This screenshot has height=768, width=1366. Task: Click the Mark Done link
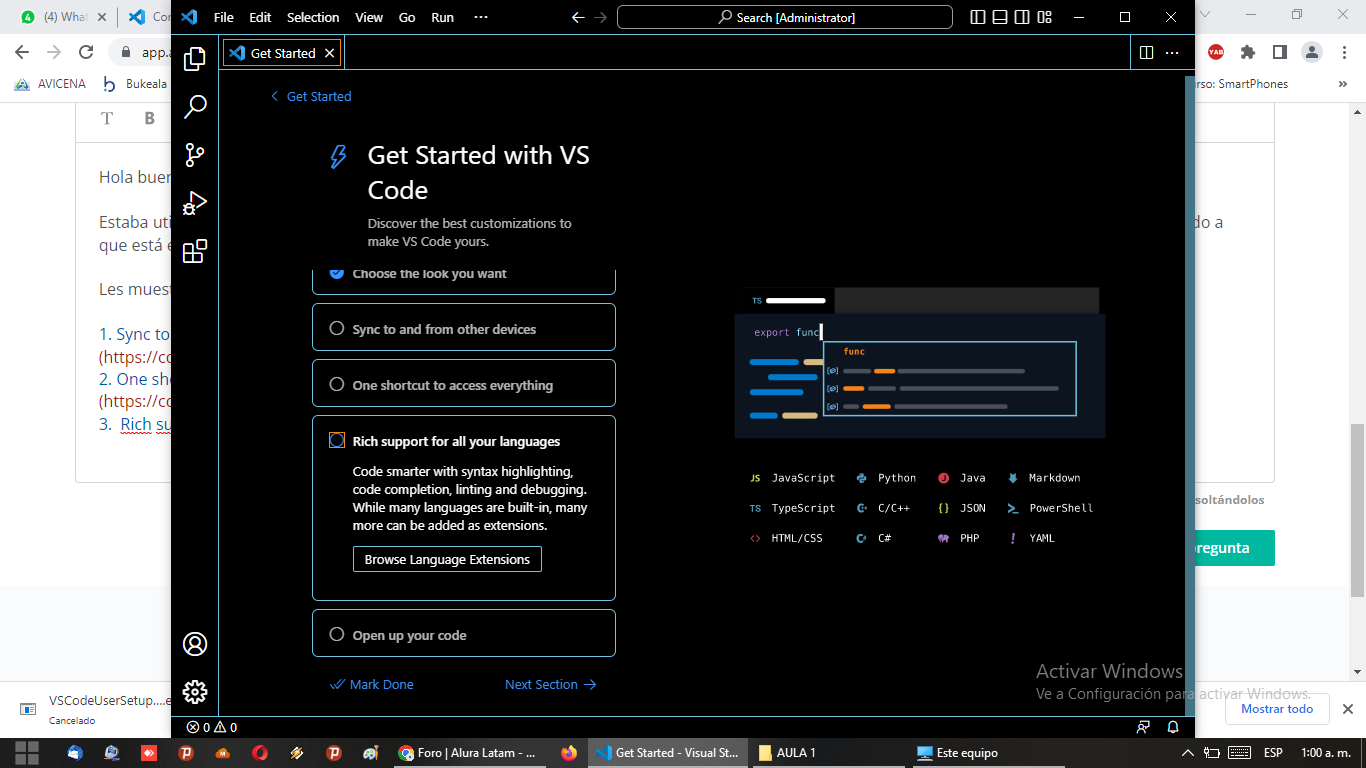click(x=372, y=684)
